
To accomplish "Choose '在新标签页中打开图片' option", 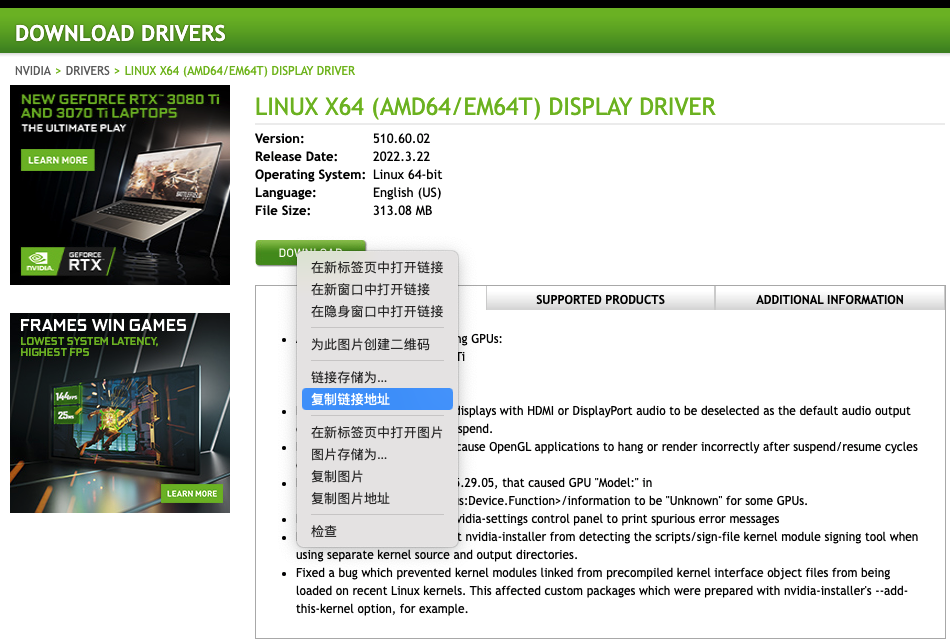I will [377, 432].
